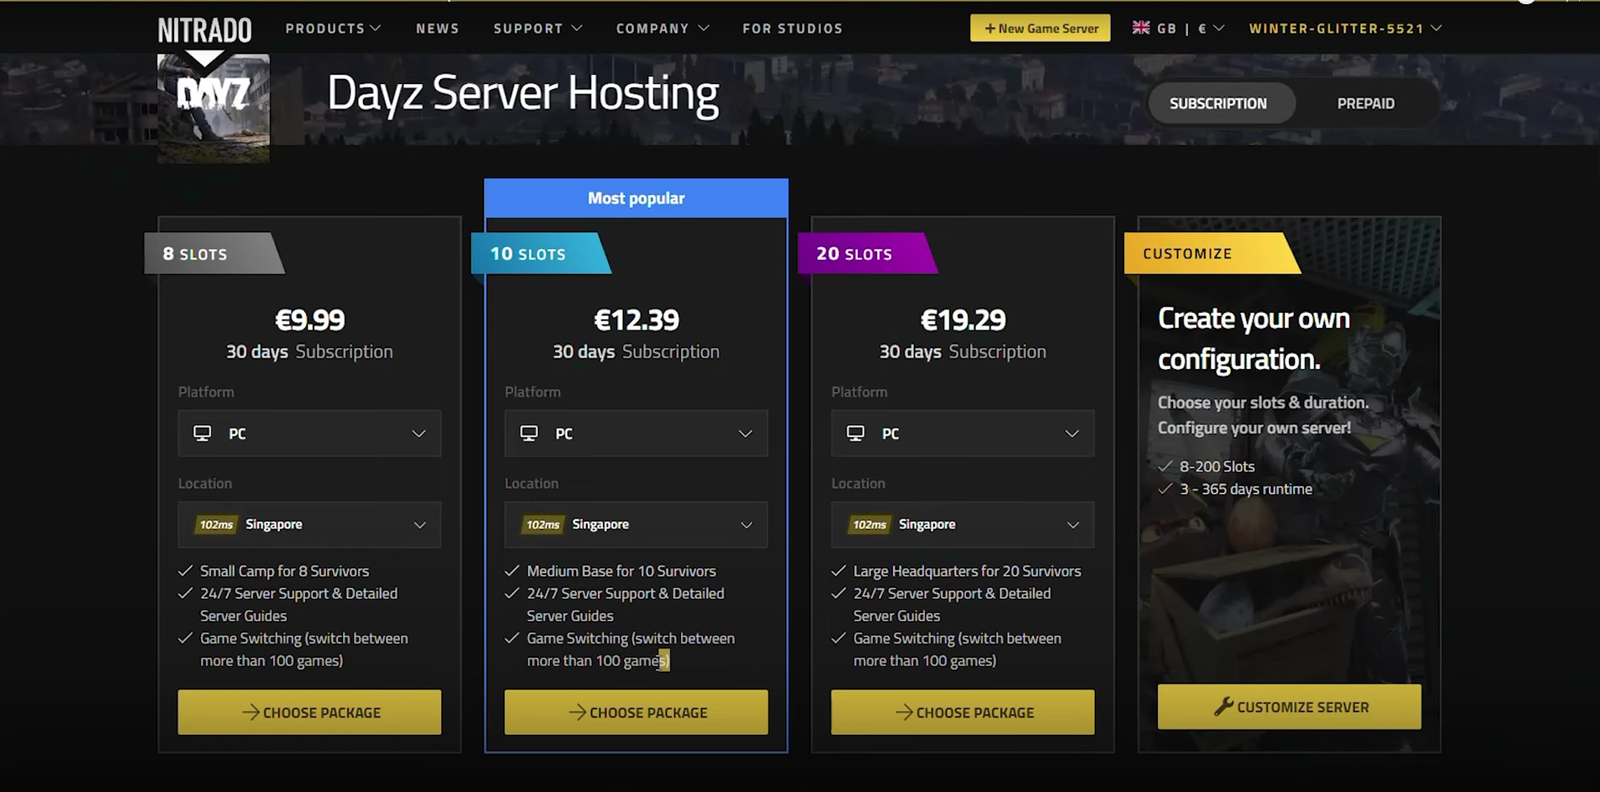Click the €12.39 price

coord(636,320)
